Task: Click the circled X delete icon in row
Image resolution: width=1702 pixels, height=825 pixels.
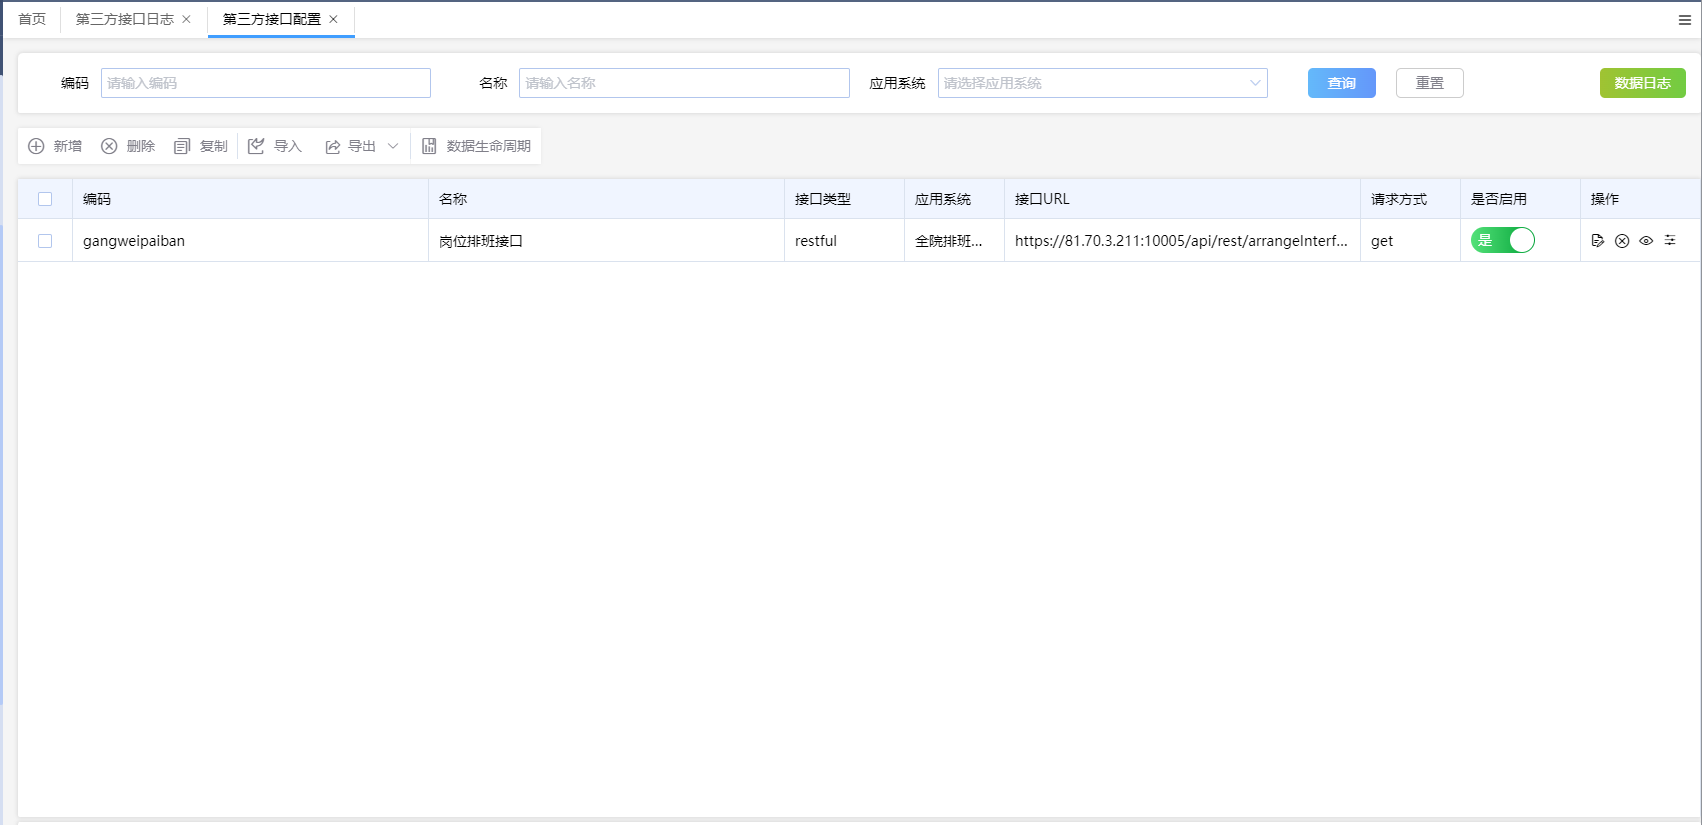Action: coord(1622,241)
